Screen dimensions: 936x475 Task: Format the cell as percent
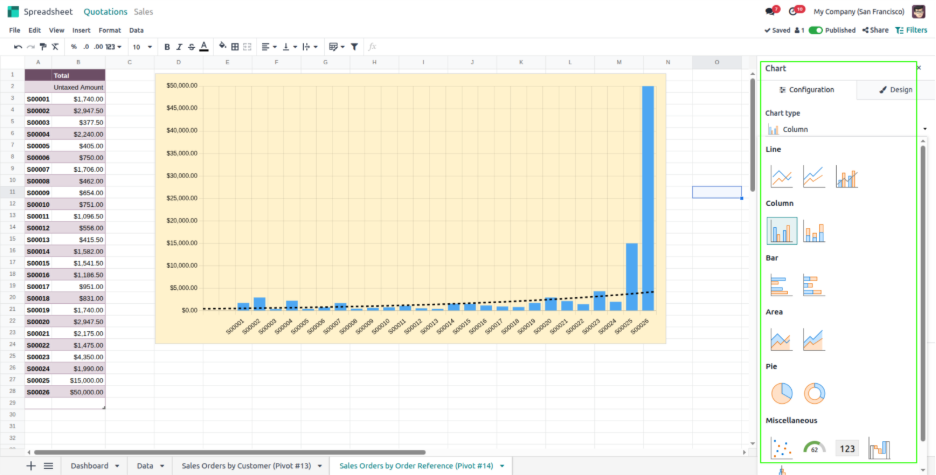tap(73, 47)
